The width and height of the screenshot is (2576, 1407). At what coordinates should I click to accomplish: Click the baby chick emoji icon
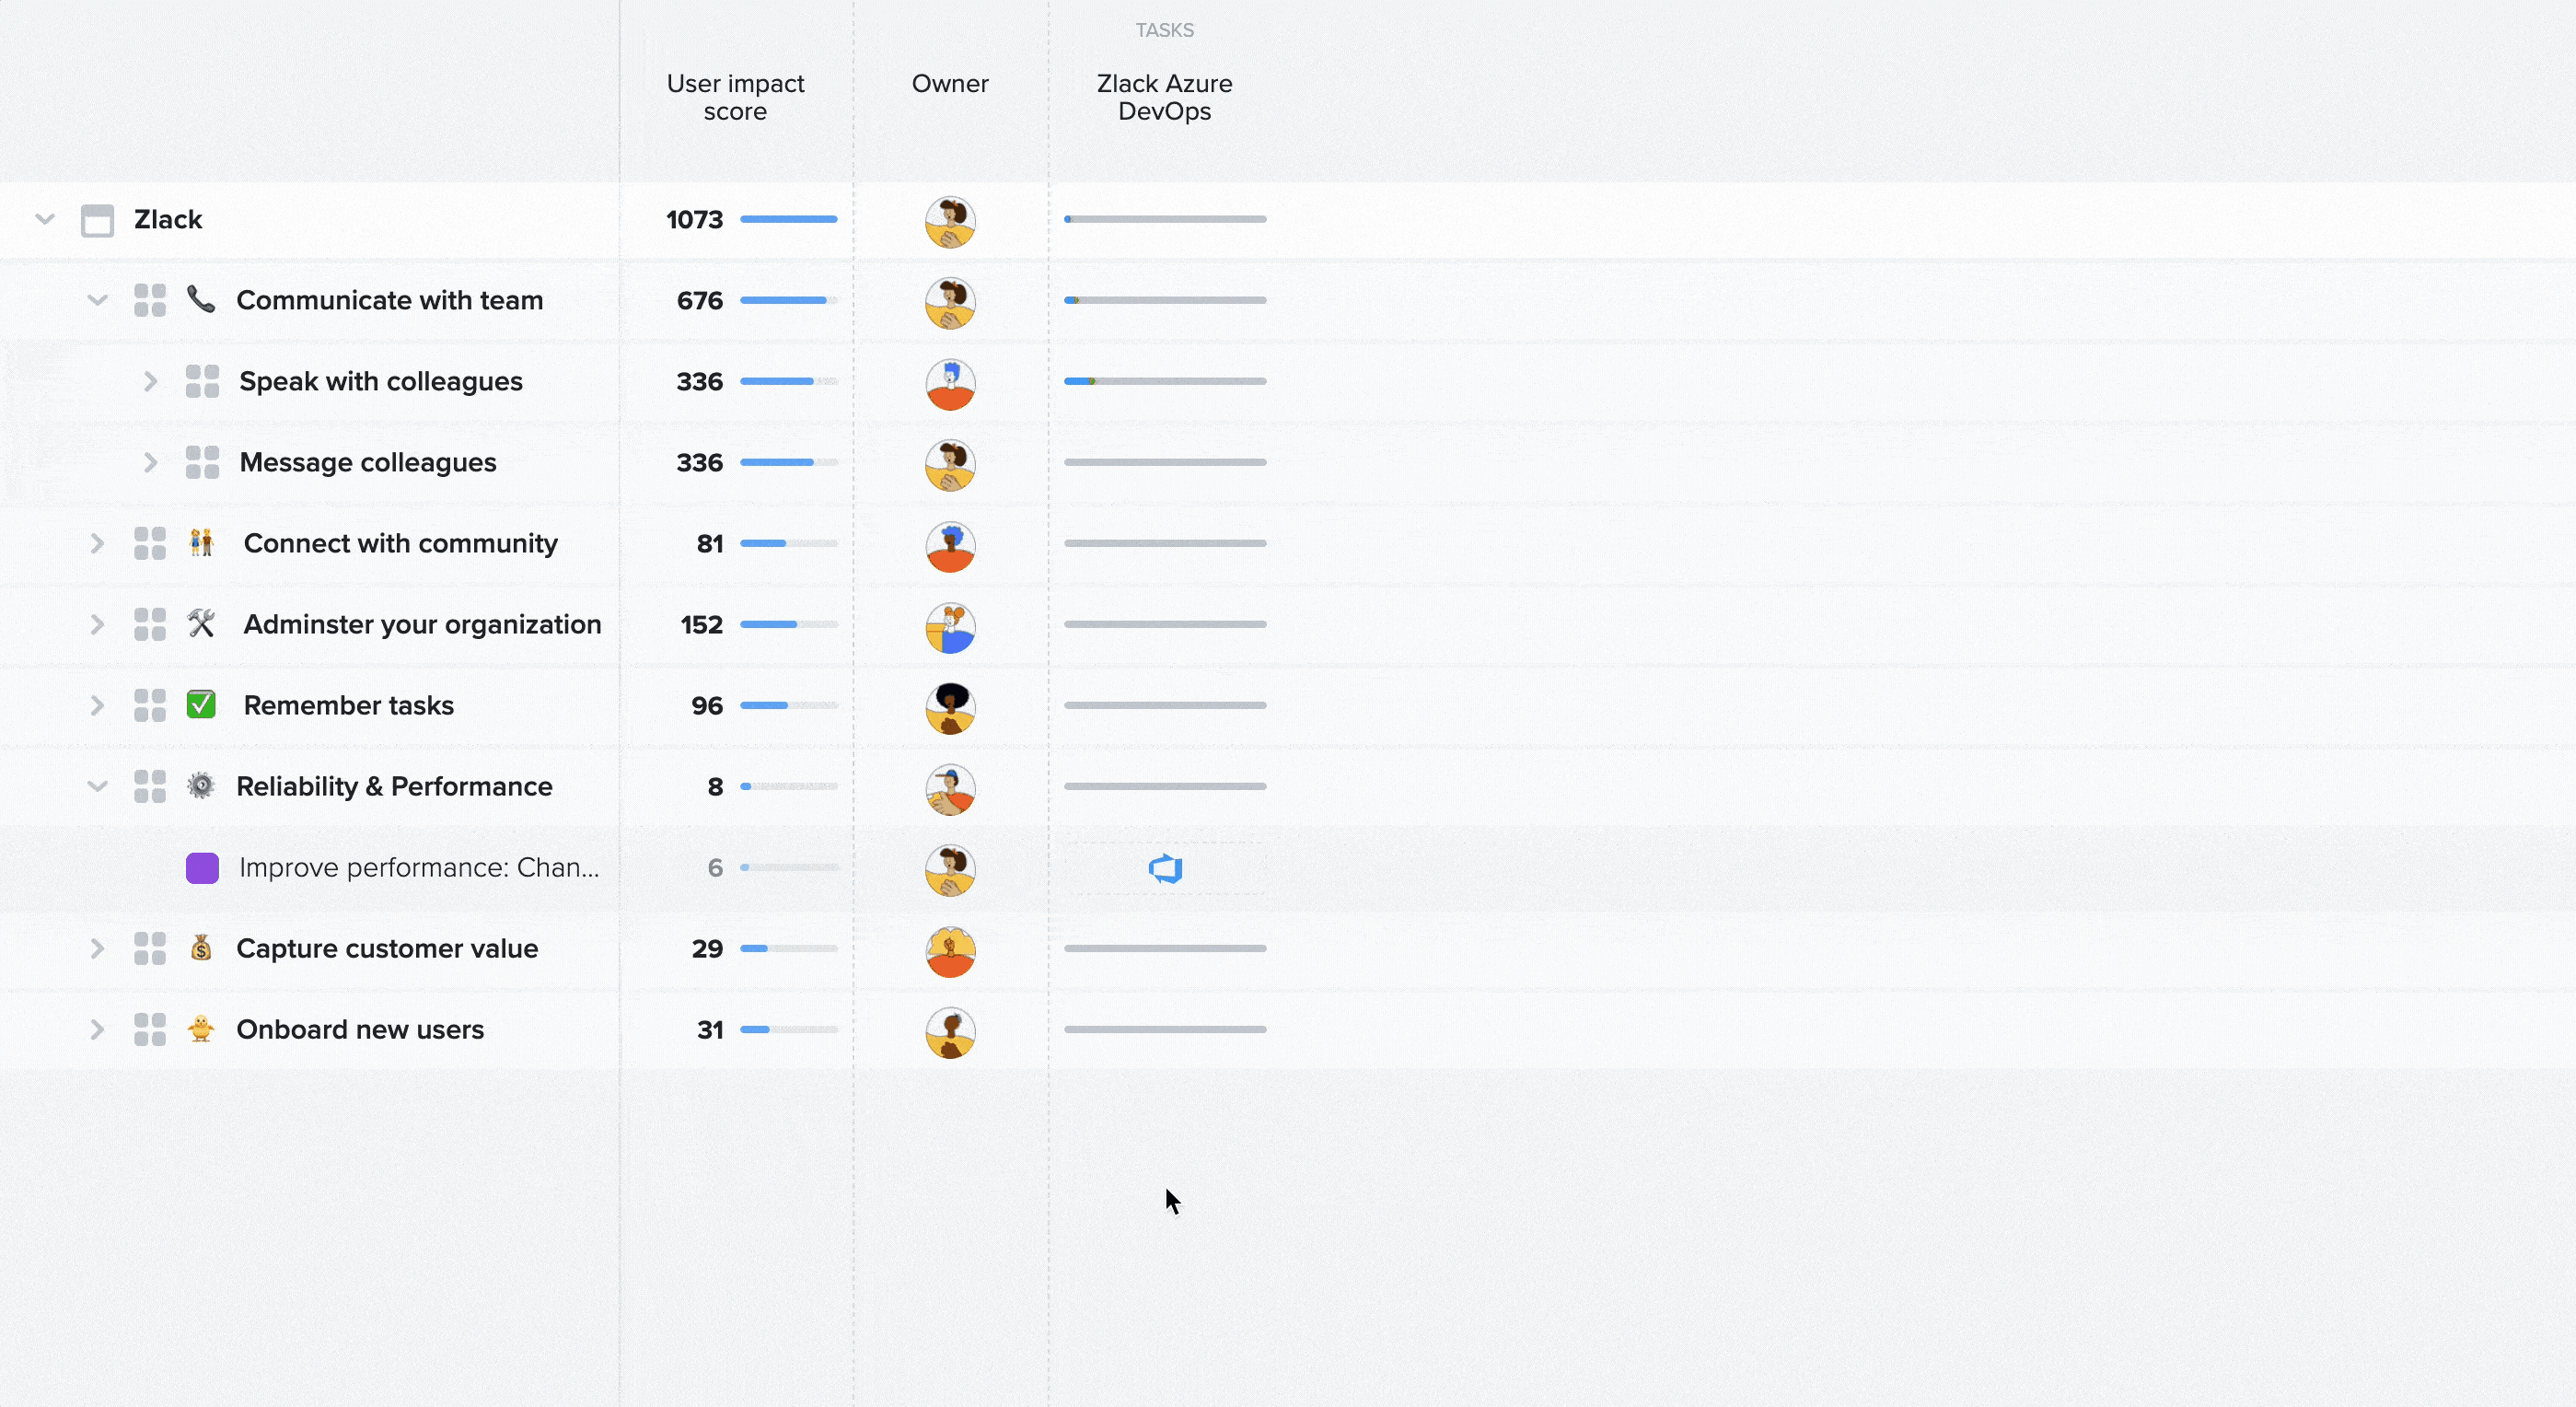[201, 1028]
